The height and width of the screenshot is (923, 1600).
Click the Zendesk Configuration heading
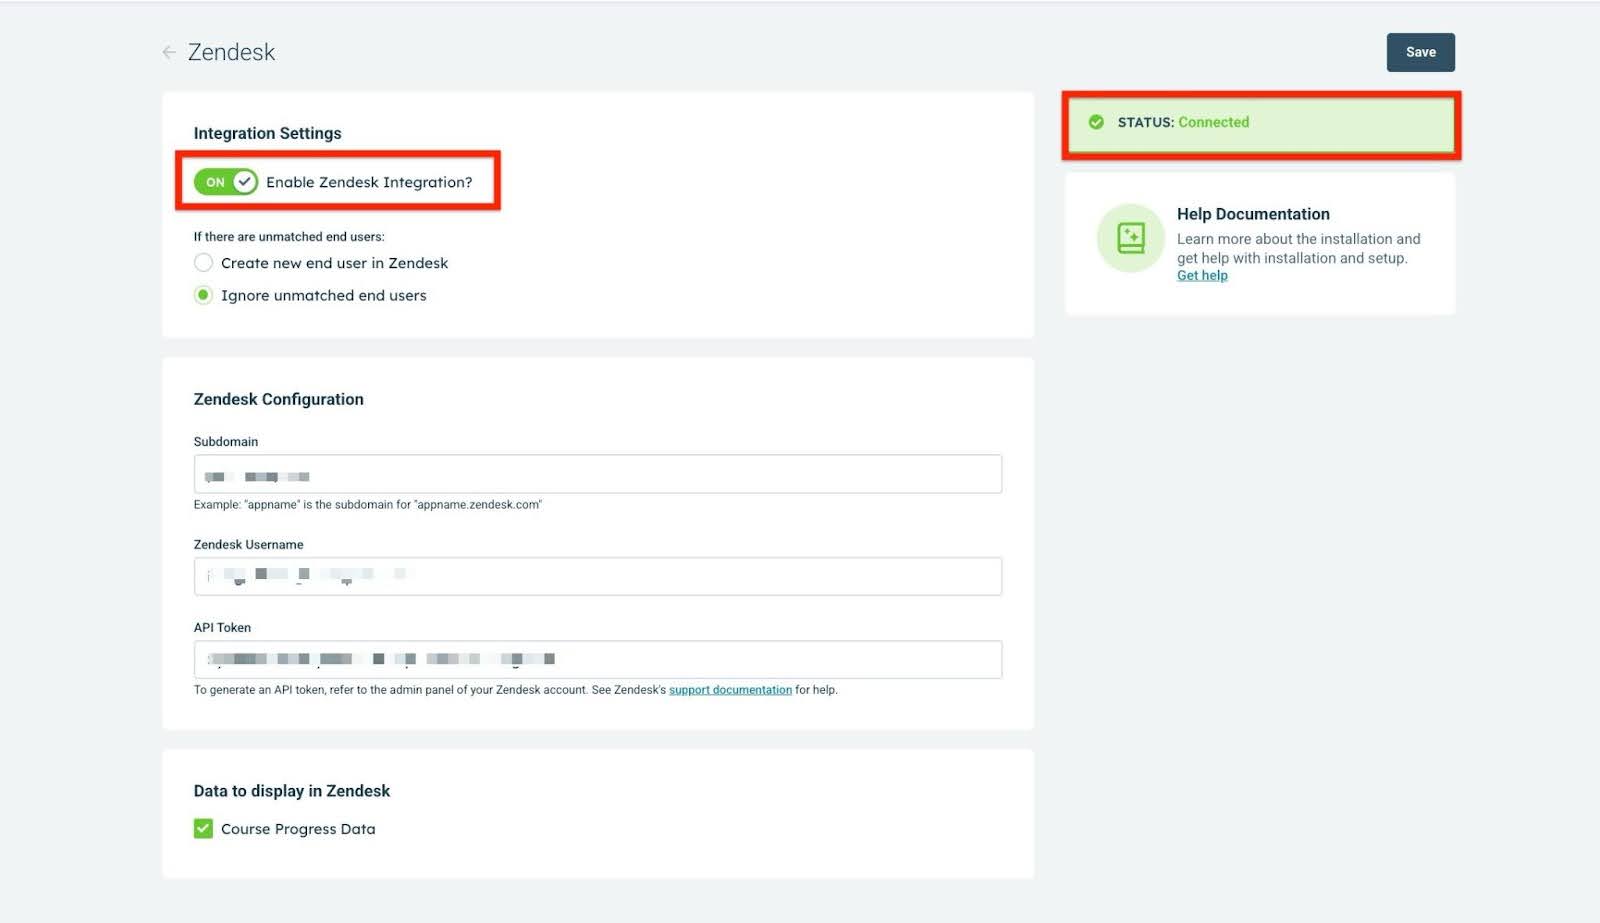tap(278, 399)
